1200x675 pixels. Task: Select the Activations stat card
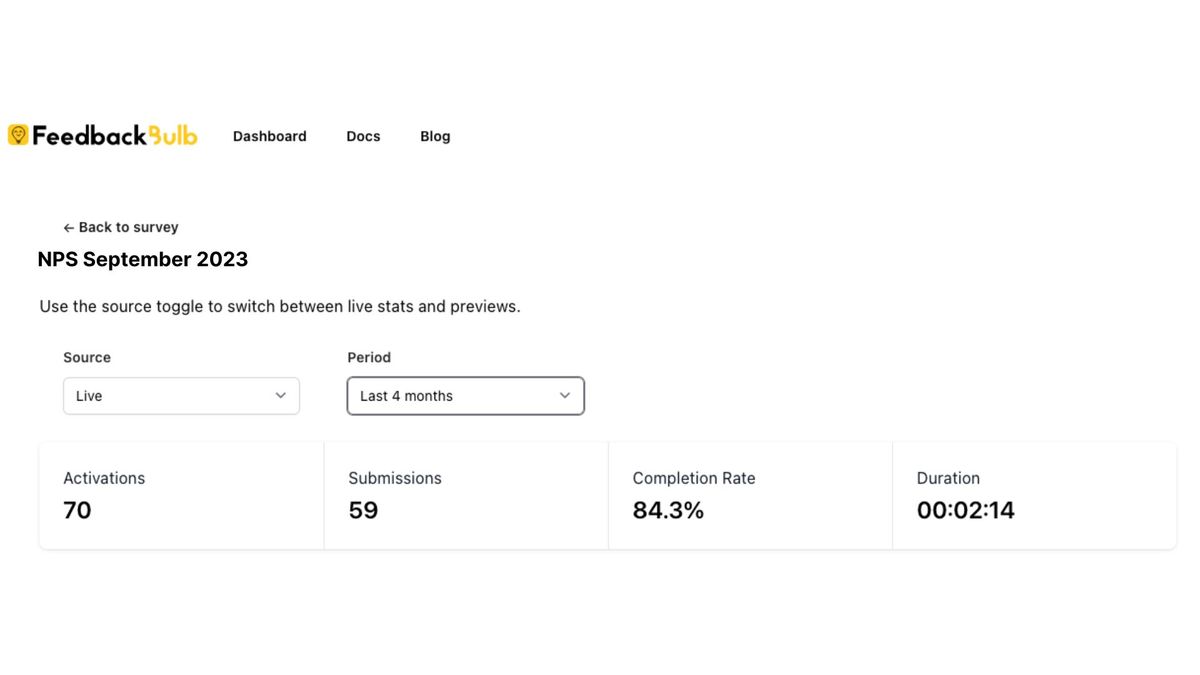click(181, 496)
